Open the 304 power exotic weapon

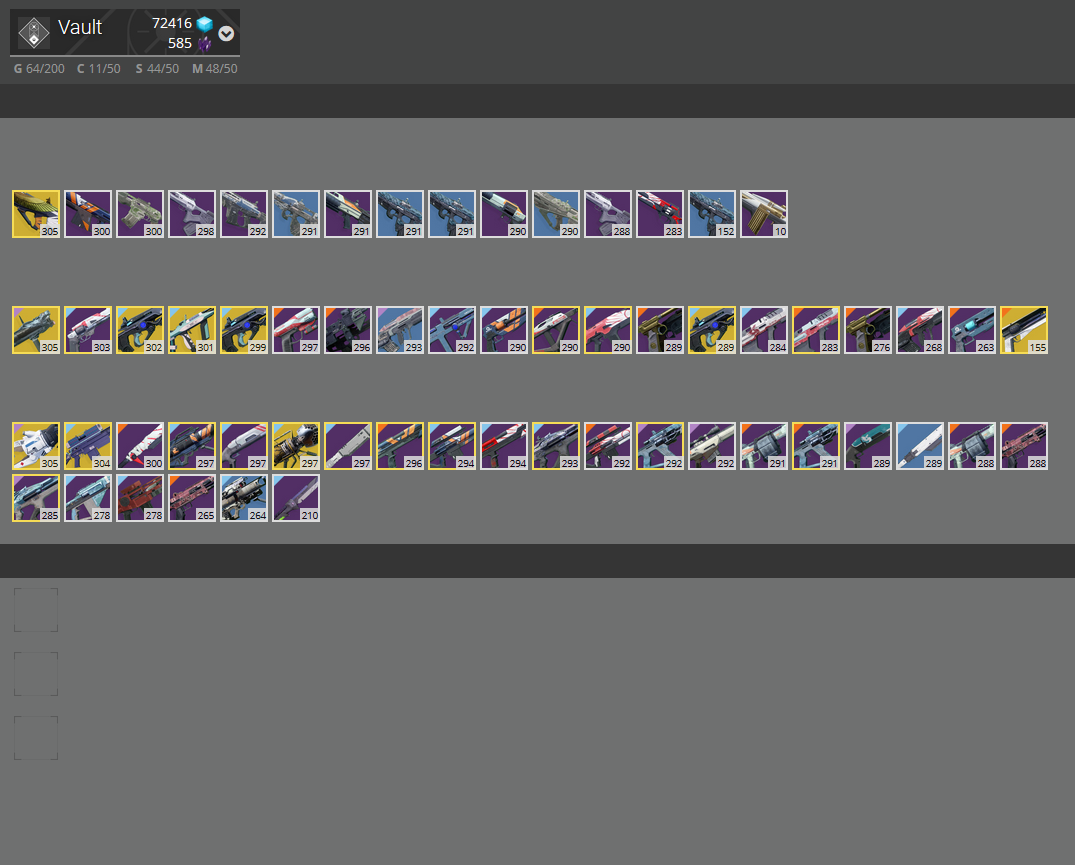click(x=88, y=446)
